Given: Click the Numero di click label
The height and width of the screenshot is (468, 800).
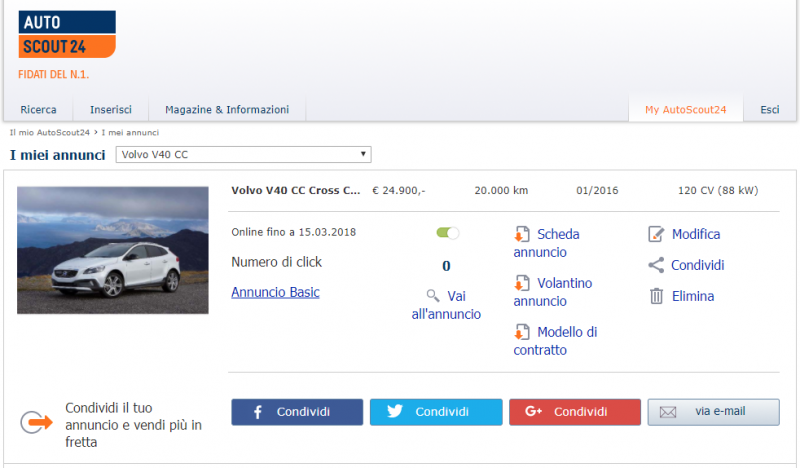Looking at the screenshot, I should [x=277, y=262].
